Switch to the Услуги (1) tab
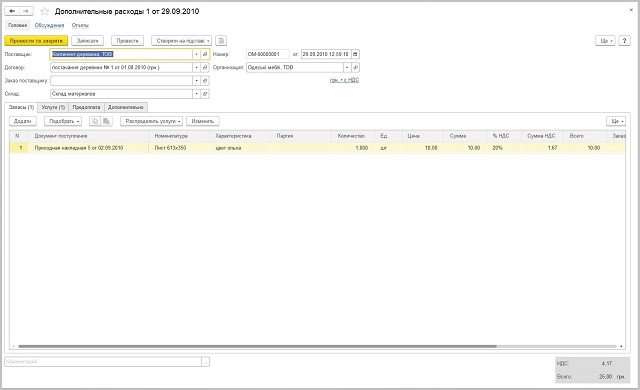 click(x=53, y=107)
